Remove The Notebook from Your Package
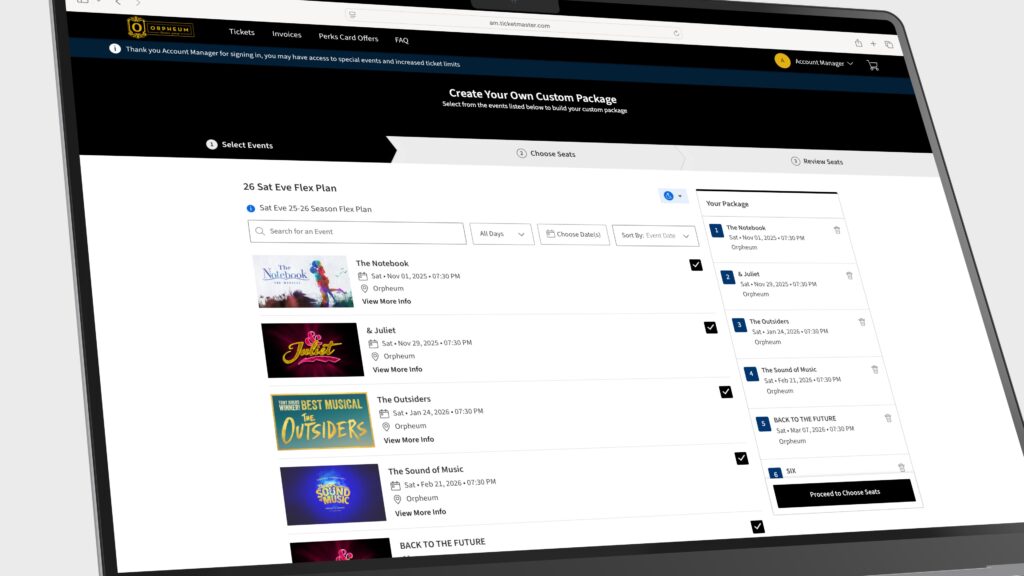This screenshot has width=1024, height=576. click(x=837, y=230)
